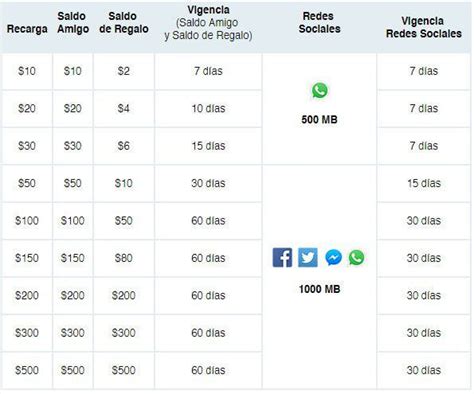
Task: Select the Saldo de Regalo header
Action: click(x=124, y=22)
